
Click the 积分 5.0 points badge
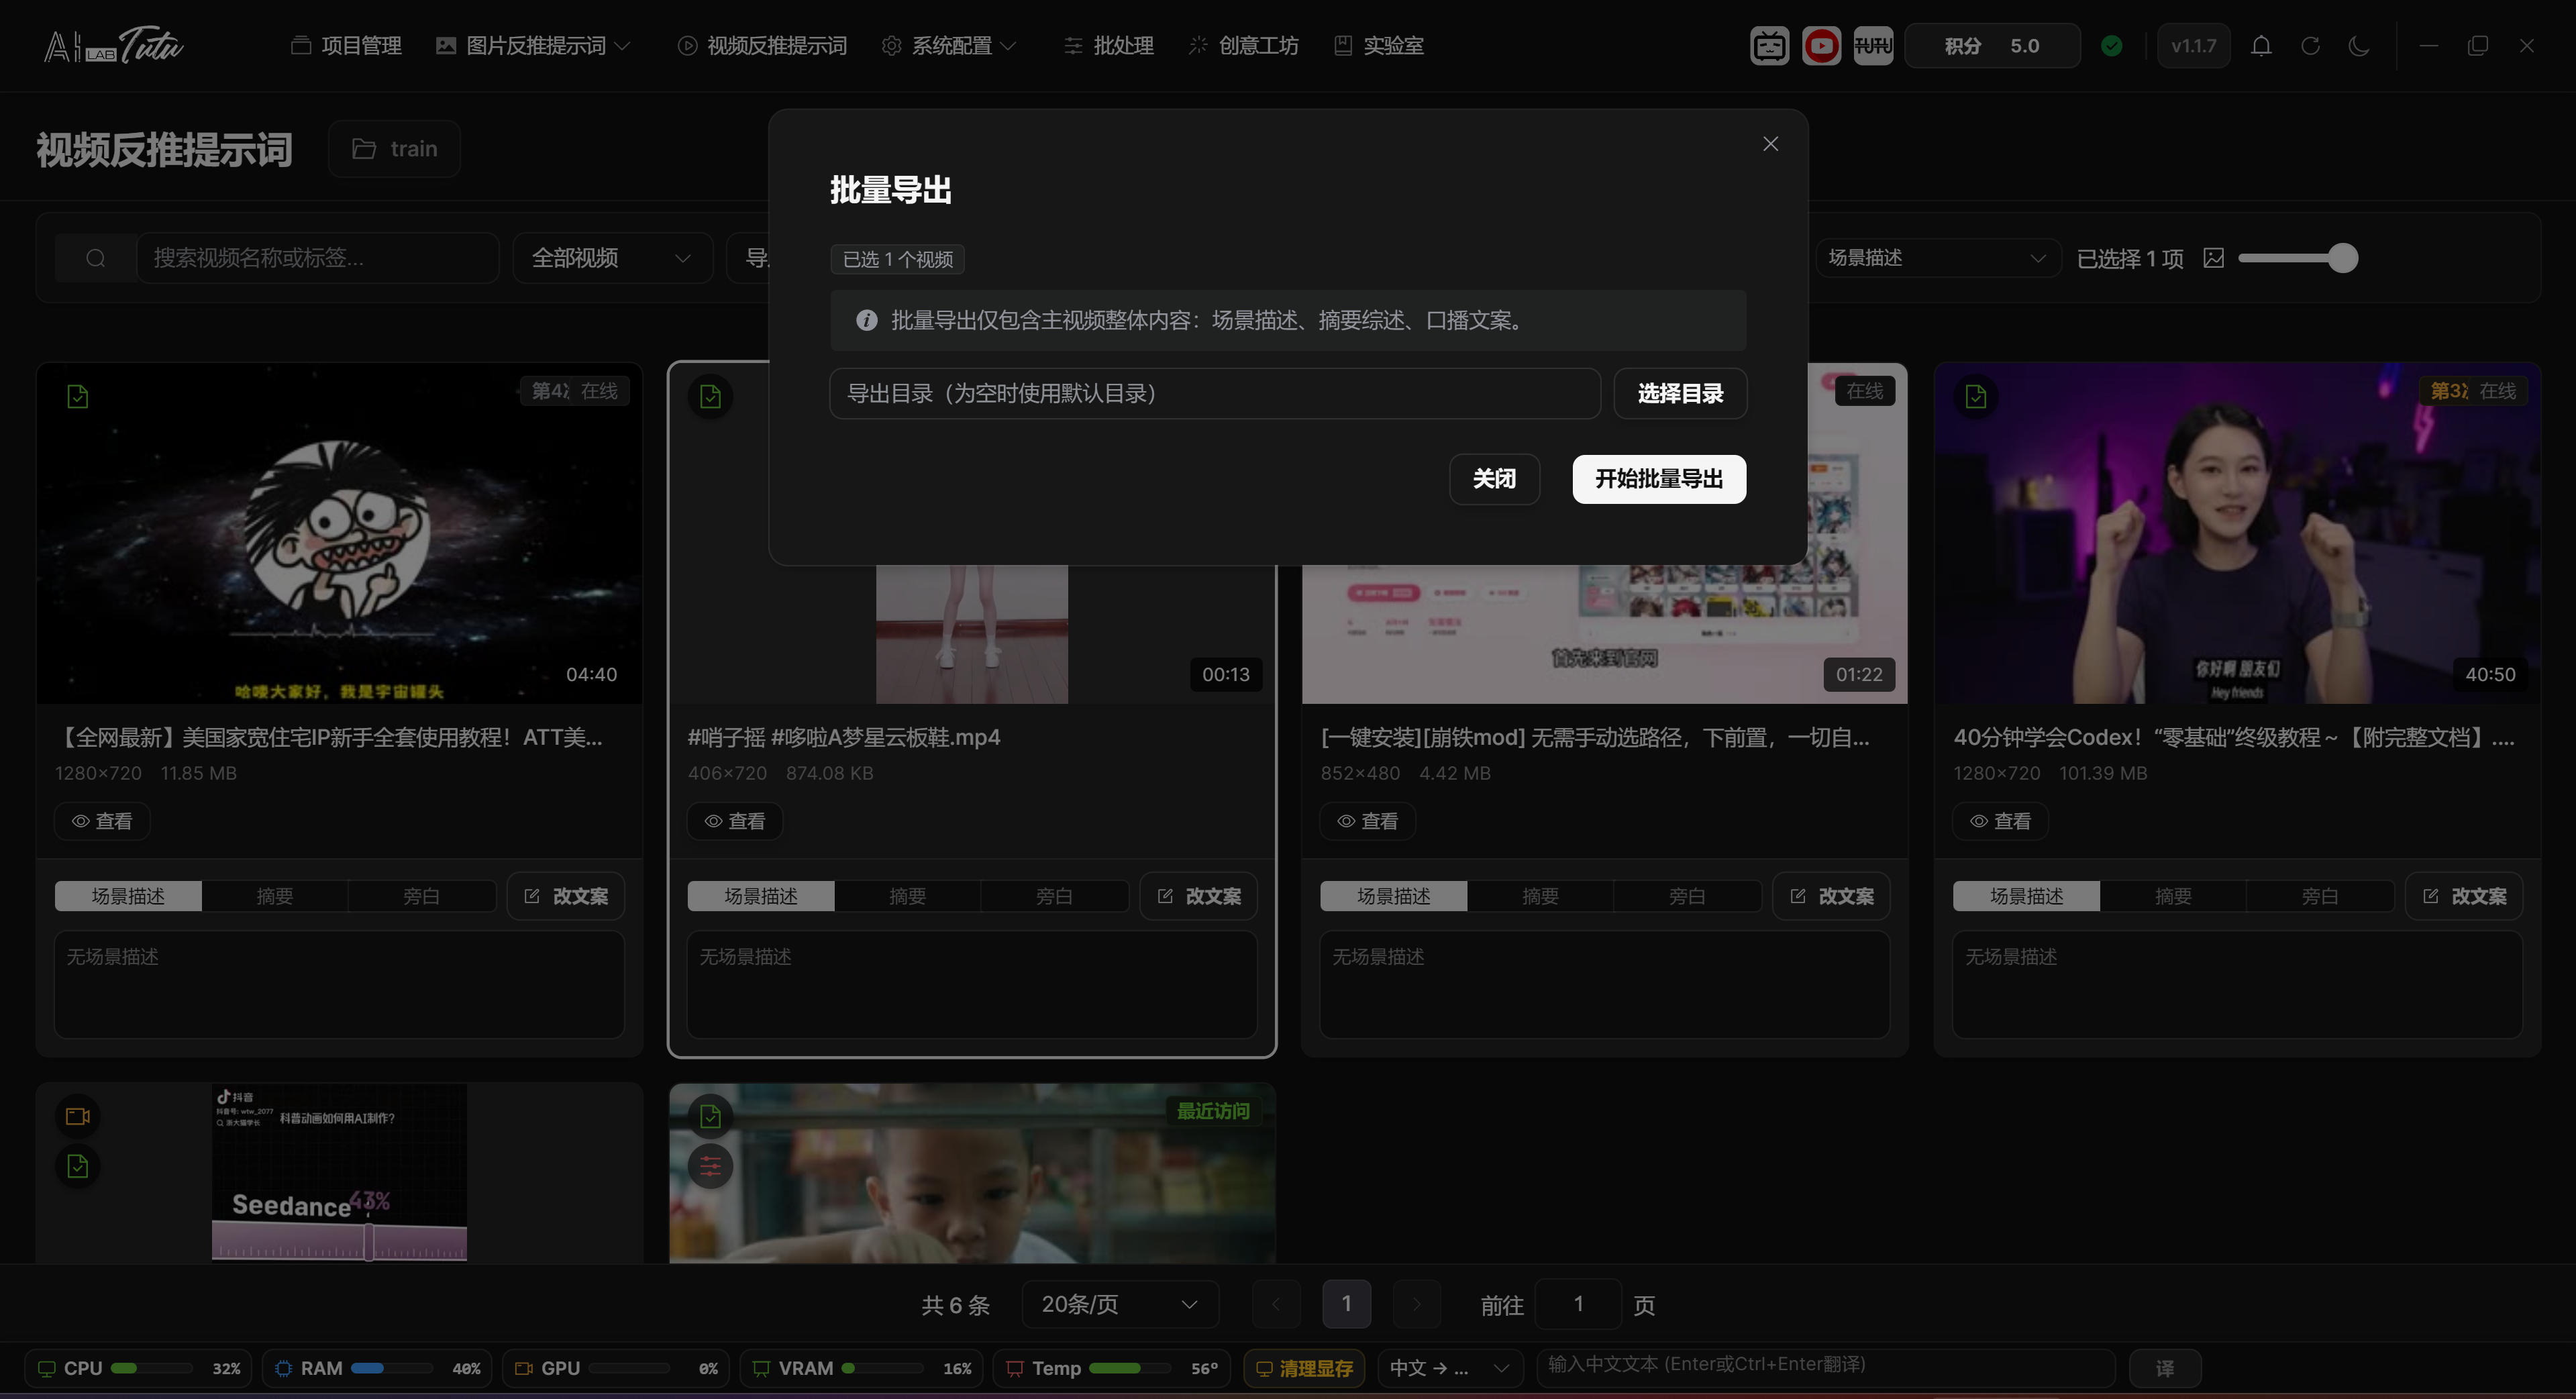[1992, 45]
